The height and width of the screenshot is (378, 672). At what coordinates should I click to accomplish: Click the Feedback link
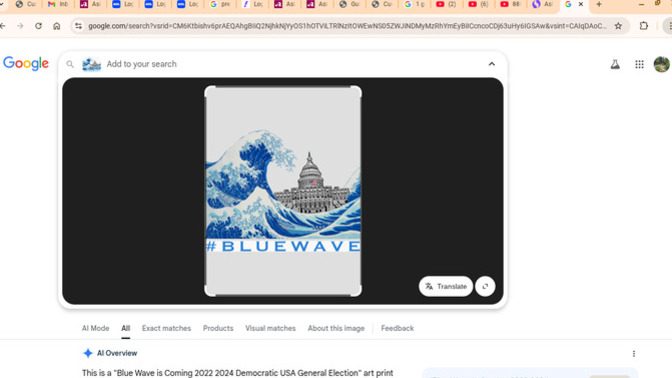point(397,328)
